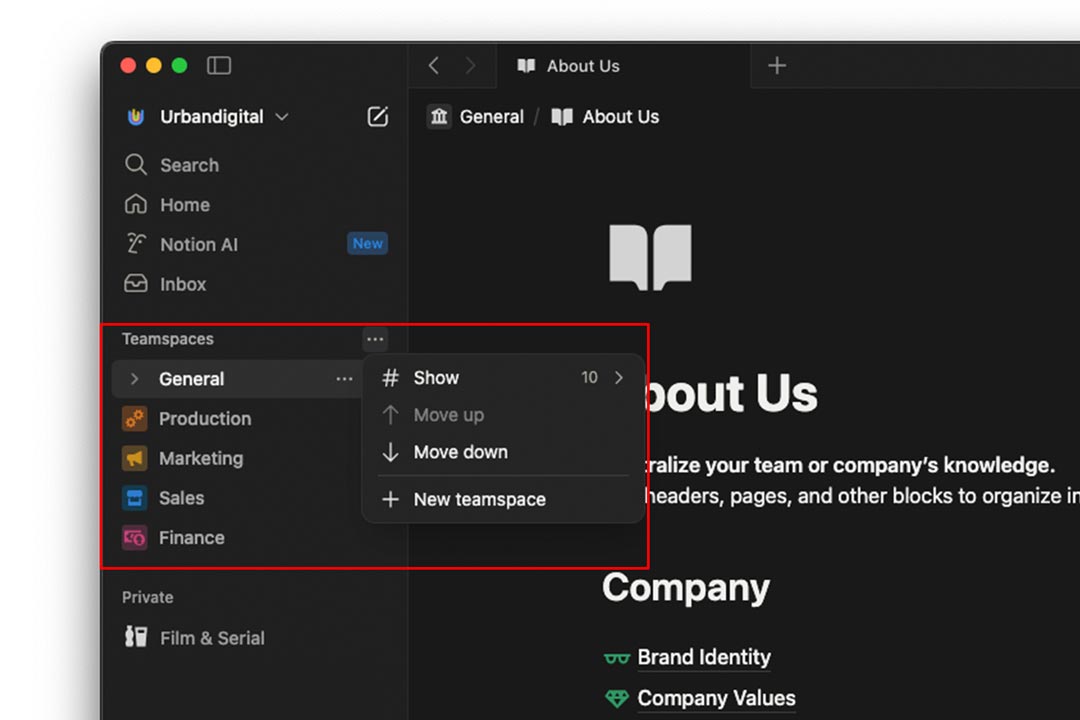Click the Brand Identity glasses icon
Viewport: 1080px width, 720px height.
click(616, 658)
